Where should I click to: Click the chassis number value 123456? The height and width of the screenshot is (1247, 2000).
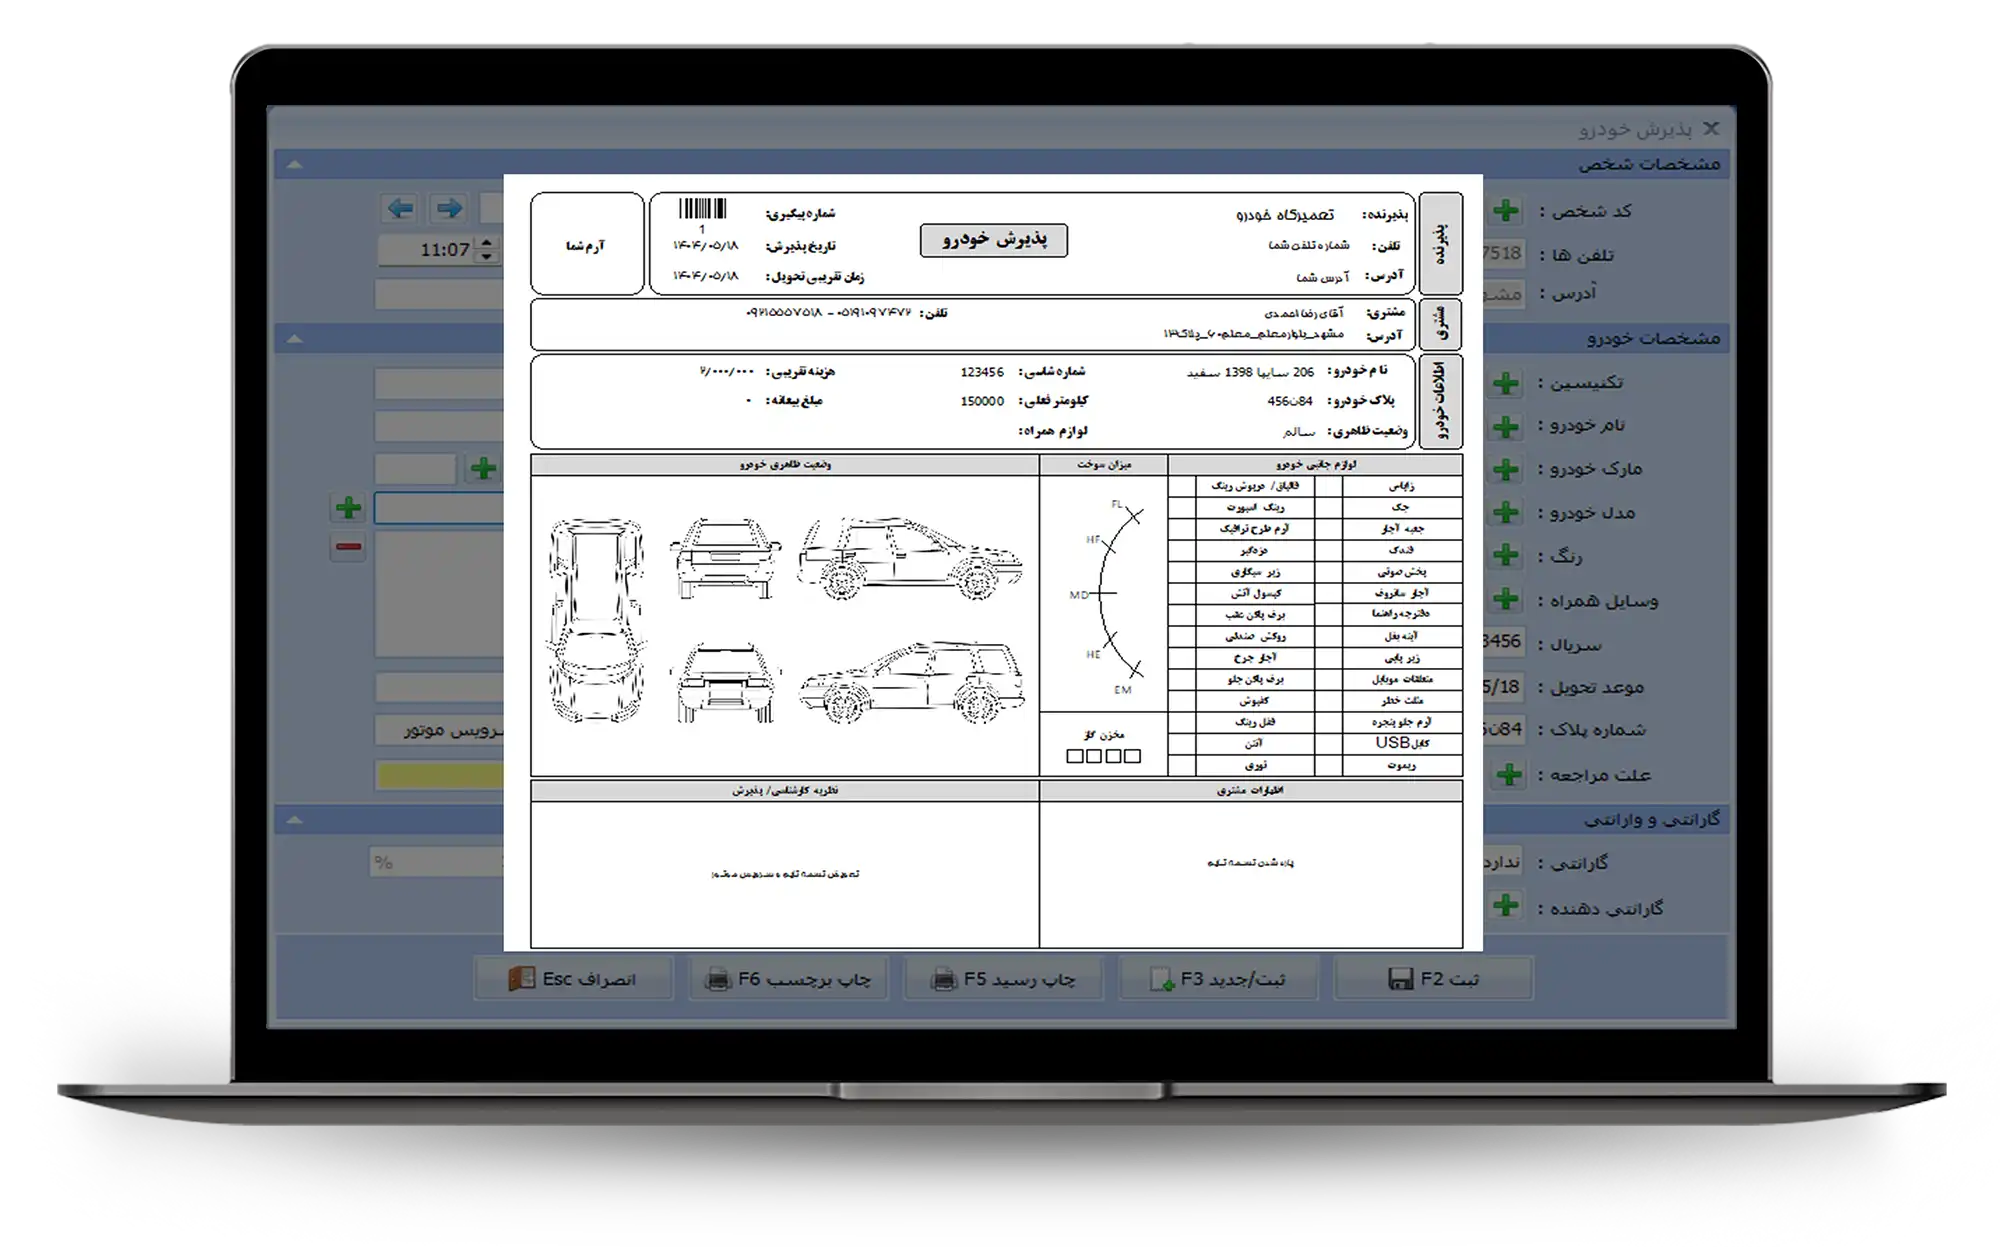tap(982, 372)
